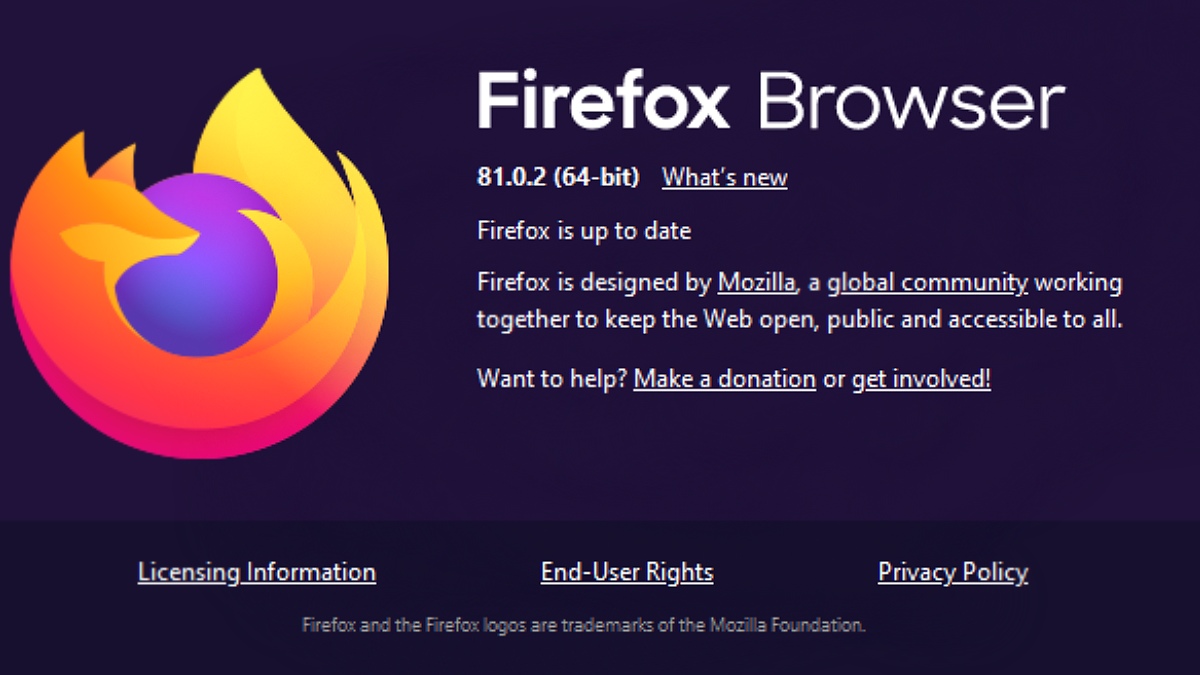Open the global community link
Image resolution: width=1200 pixels, height=675 pixels.
(x=927, y=283)
